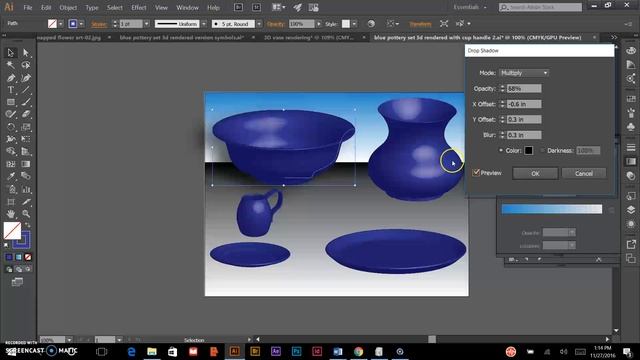Reset default fill and stroke
The height and width of the screenshot is (360, 640).
(x=6, y=245)
